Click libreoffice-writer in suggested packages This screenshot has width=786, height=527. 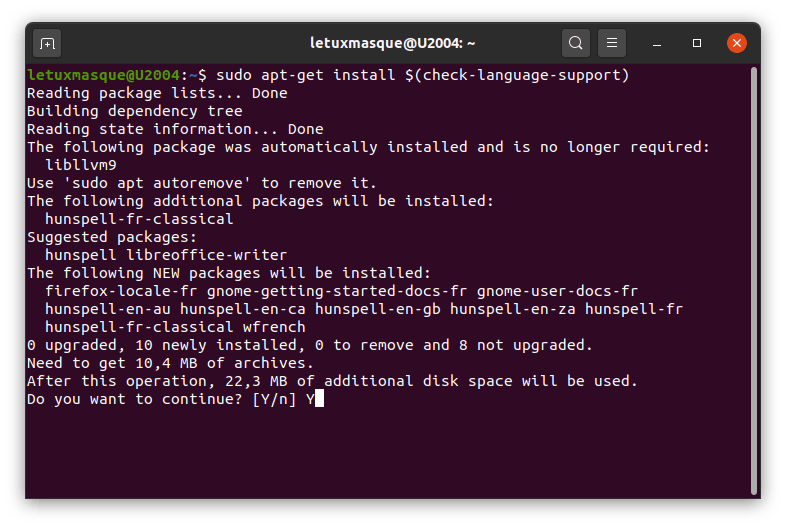point(207,255)
